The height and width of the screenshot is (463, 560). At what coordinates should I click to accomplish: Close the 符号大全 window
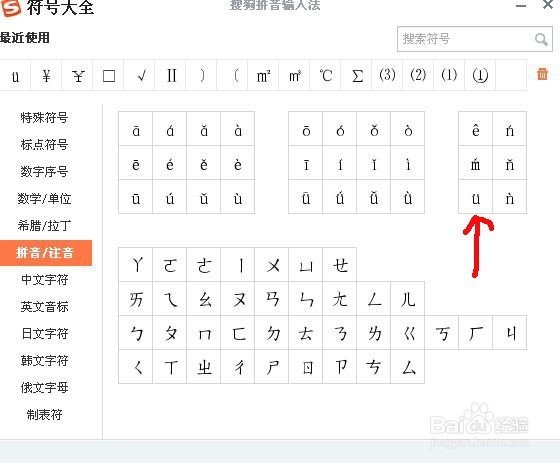pos(548,5)
